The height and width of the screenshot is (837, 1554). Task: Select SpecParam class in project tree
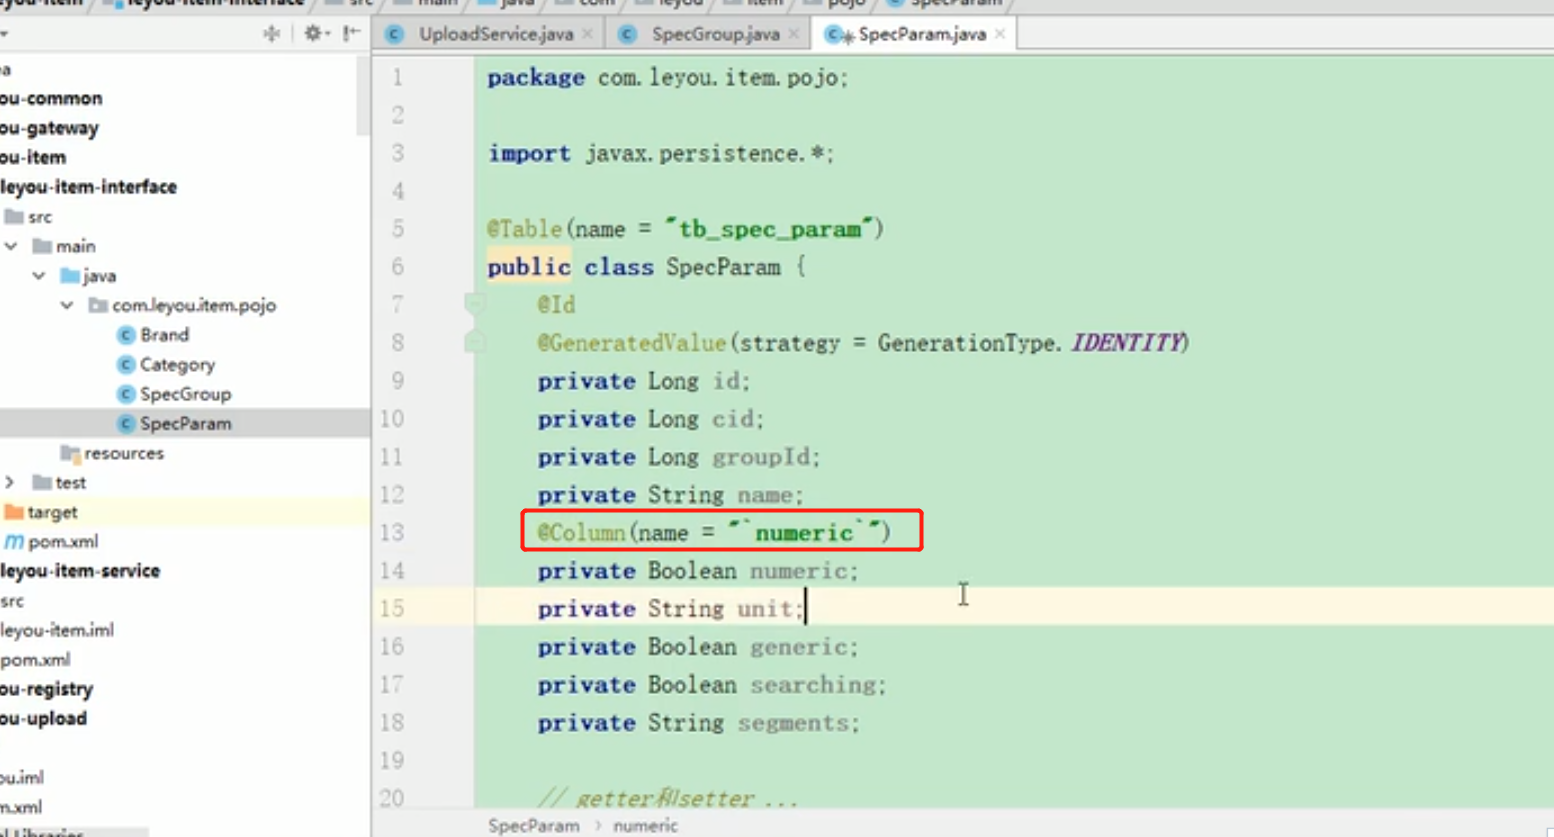(x=185, y=424)
